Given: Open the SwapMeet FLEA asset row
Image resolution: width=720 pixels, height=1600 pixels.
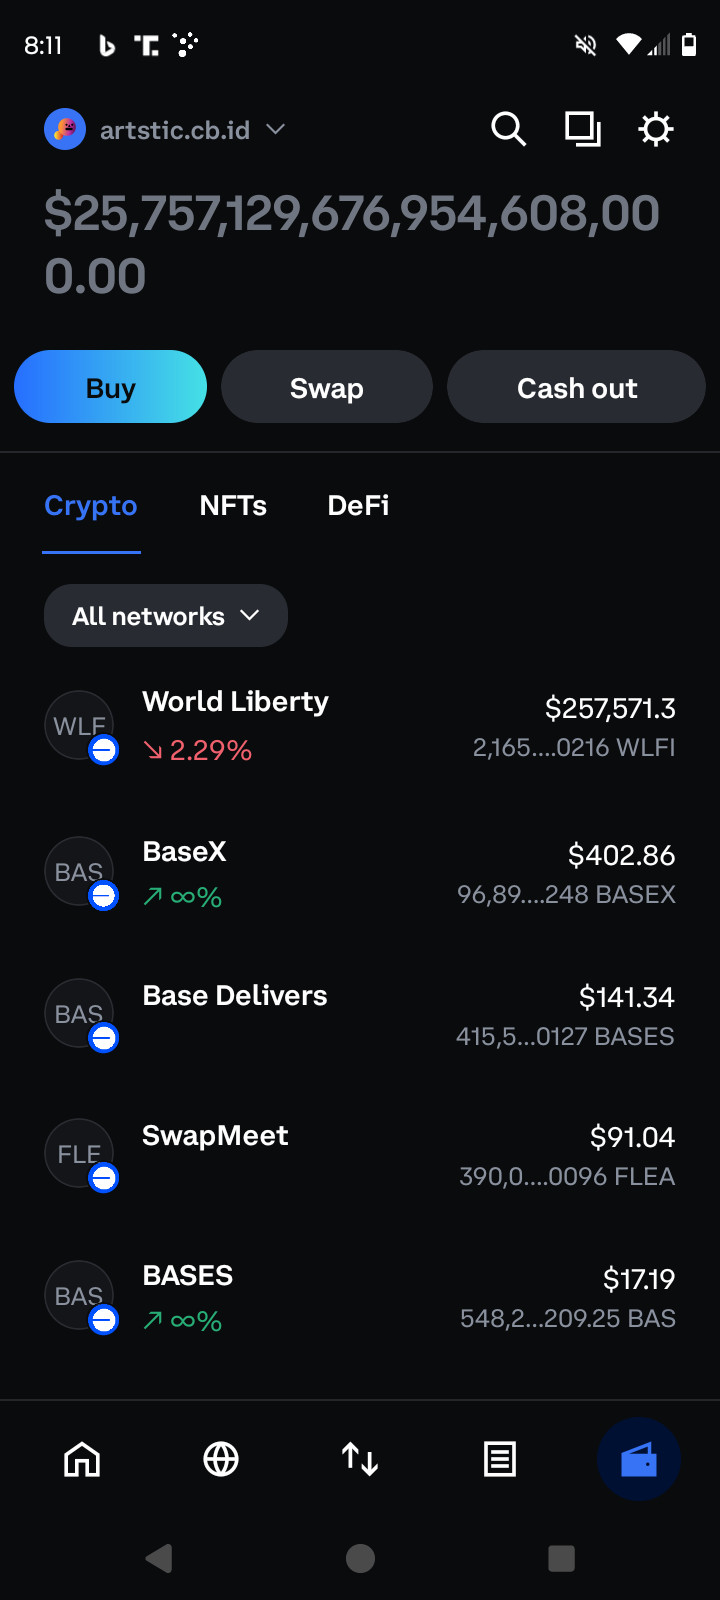Looking at the screenshot, I should point(360,1155).
